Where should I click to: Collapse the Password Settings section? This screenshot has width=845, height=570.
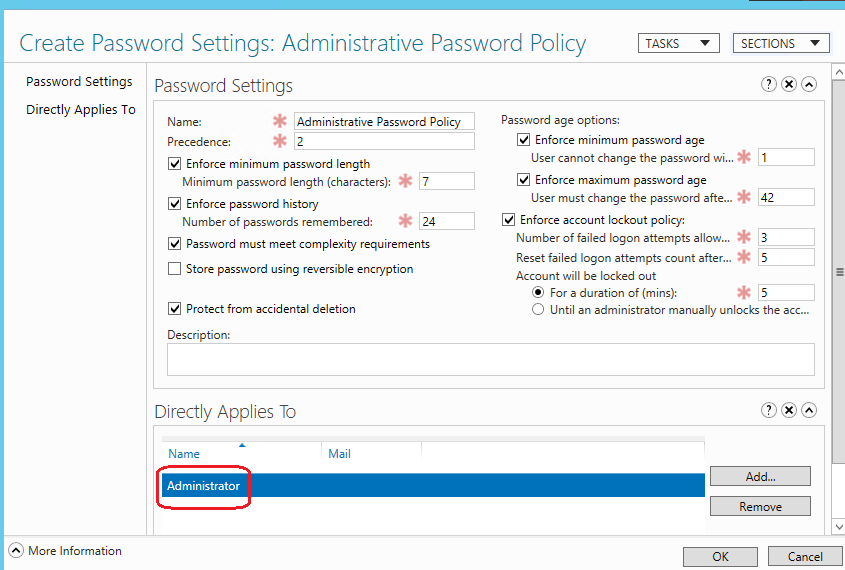pyautogui.click(x=809, y=85)
